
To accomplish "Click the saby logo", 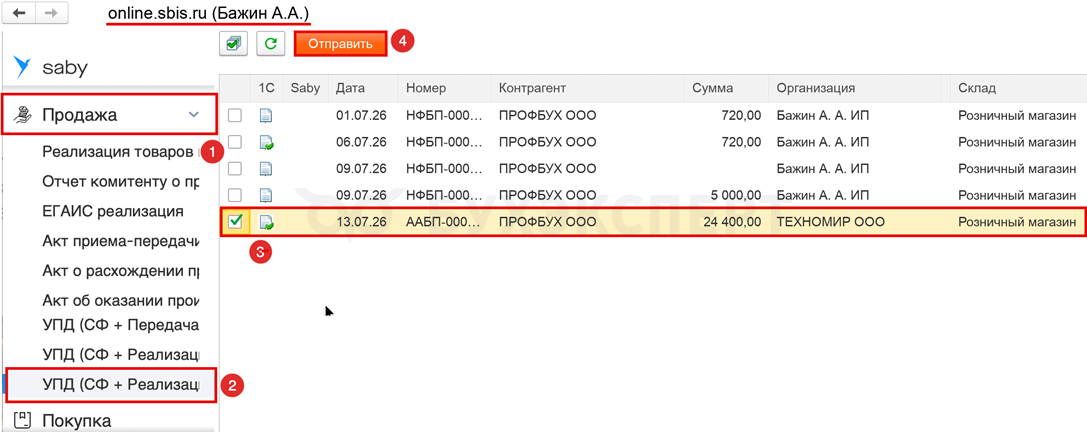I will tap(51, 68).
